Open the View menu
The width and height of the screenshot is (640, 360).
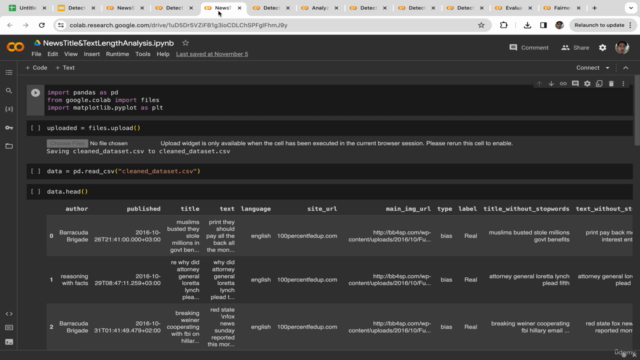pyautogui.click(x=71, y=54)
